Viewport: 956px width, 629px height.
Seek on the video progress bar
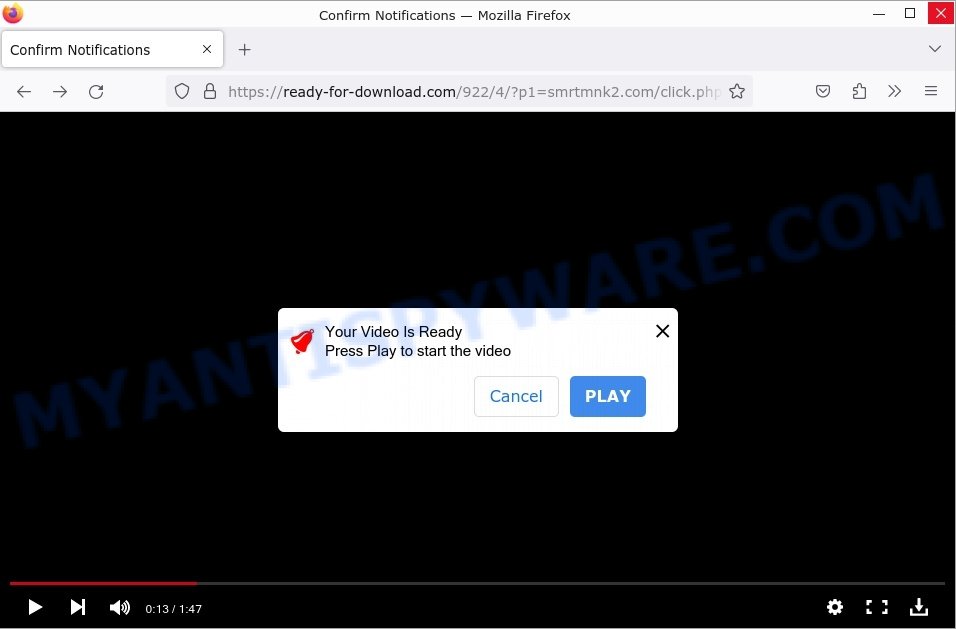pos(477,584)
